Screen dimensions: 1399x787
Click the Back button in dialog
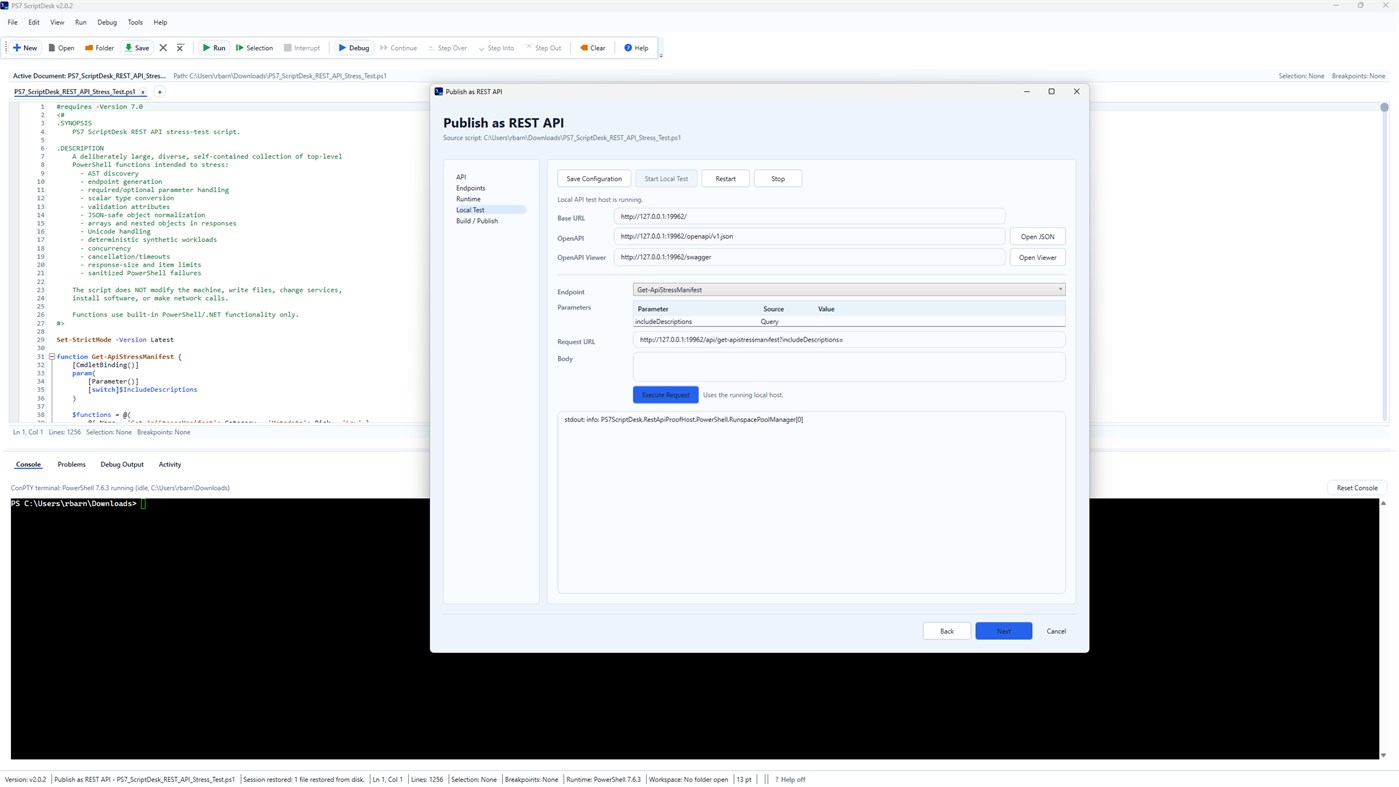947,631
